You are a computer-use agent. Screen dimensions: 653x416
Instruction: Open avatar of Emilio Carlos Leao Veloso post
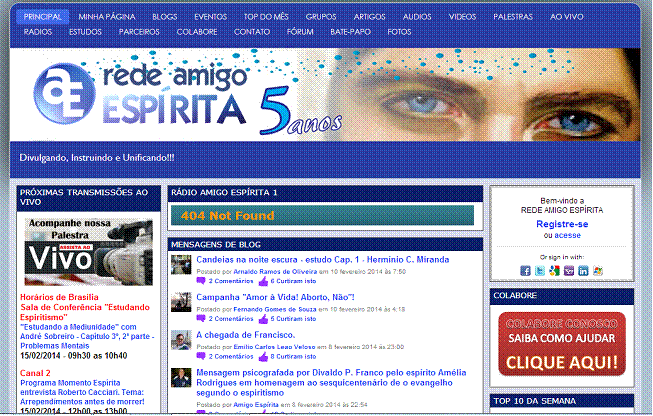181,340
